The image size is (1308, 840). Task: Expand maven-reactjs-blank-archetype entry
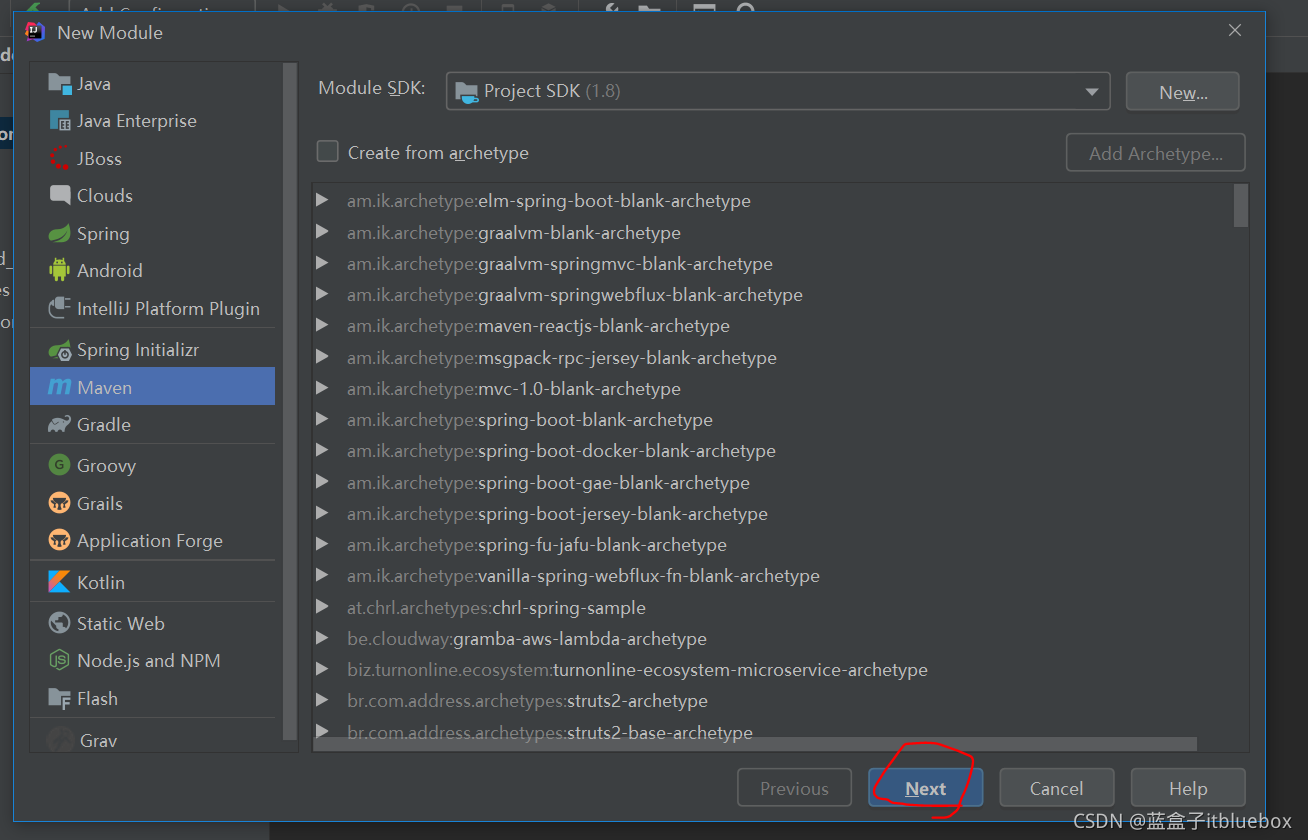(322, 325)
